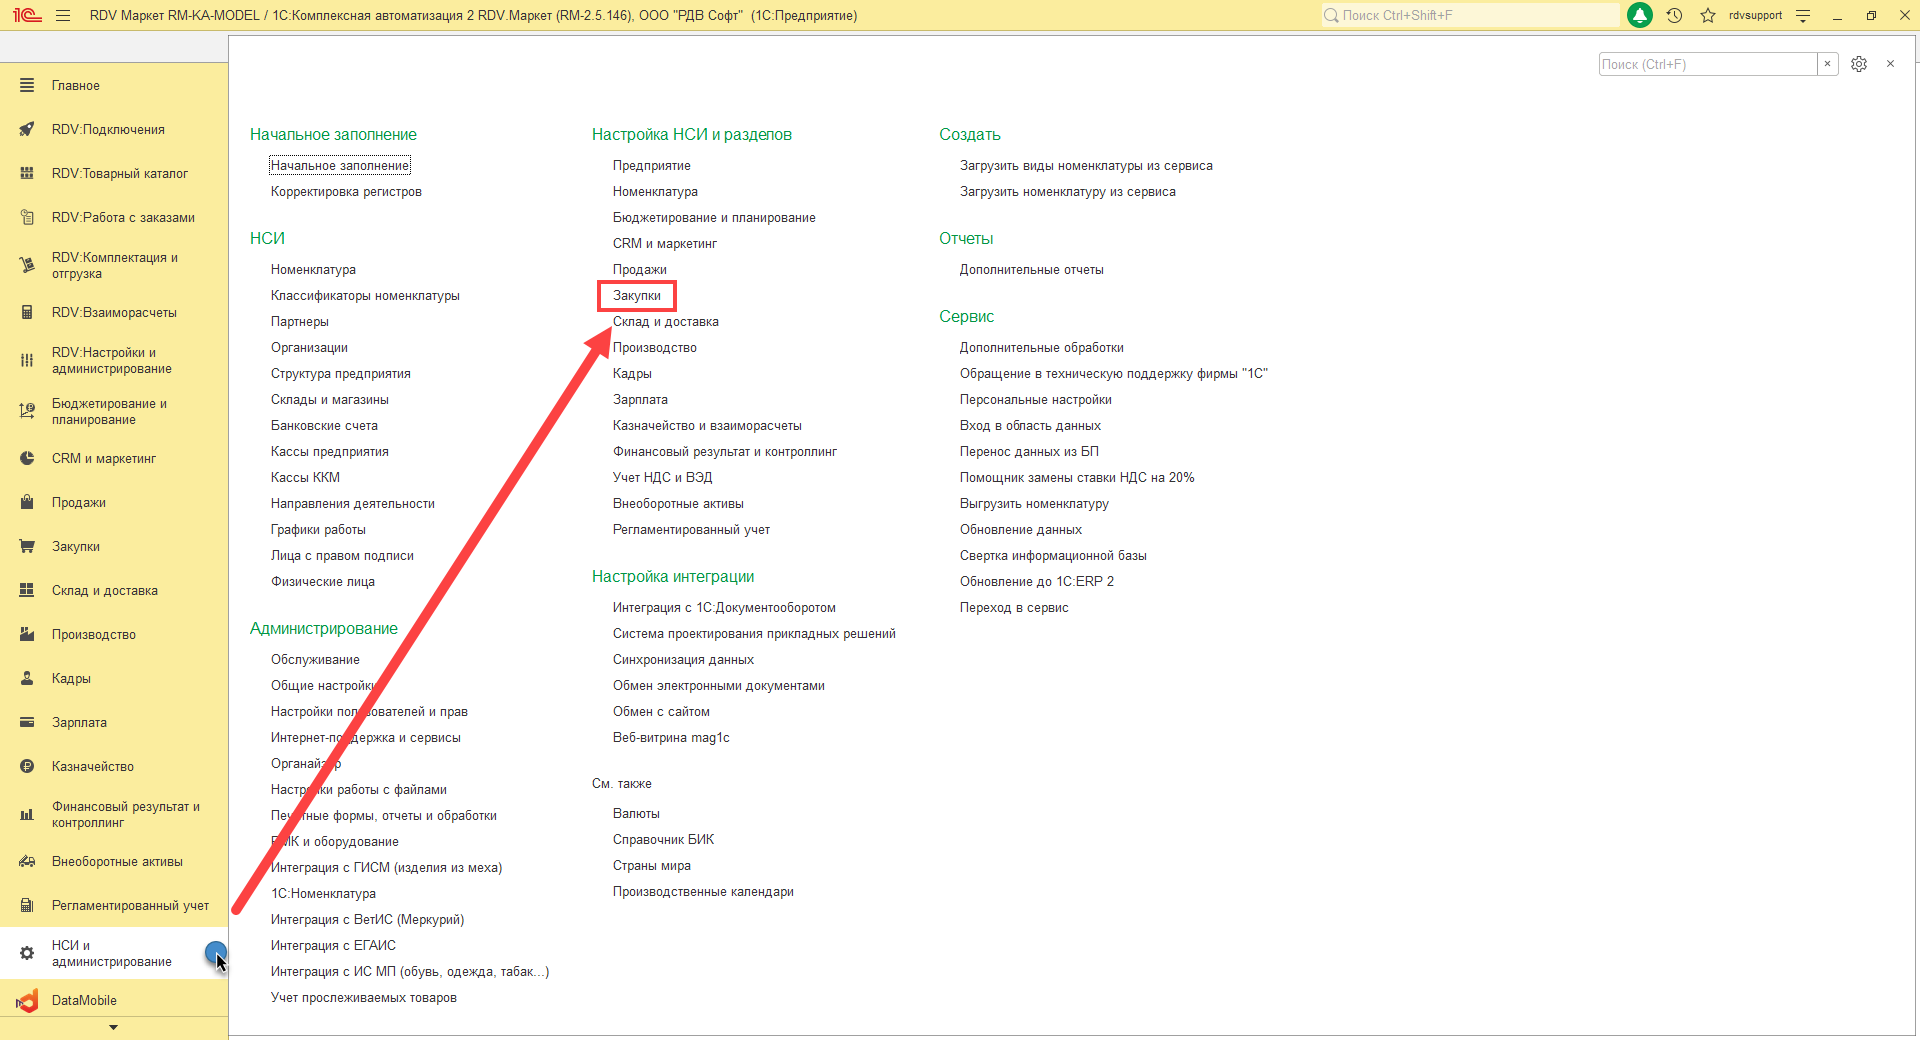1920x1040 pixels.
Task: Open Персональные настройки link
Action: 1036,400
